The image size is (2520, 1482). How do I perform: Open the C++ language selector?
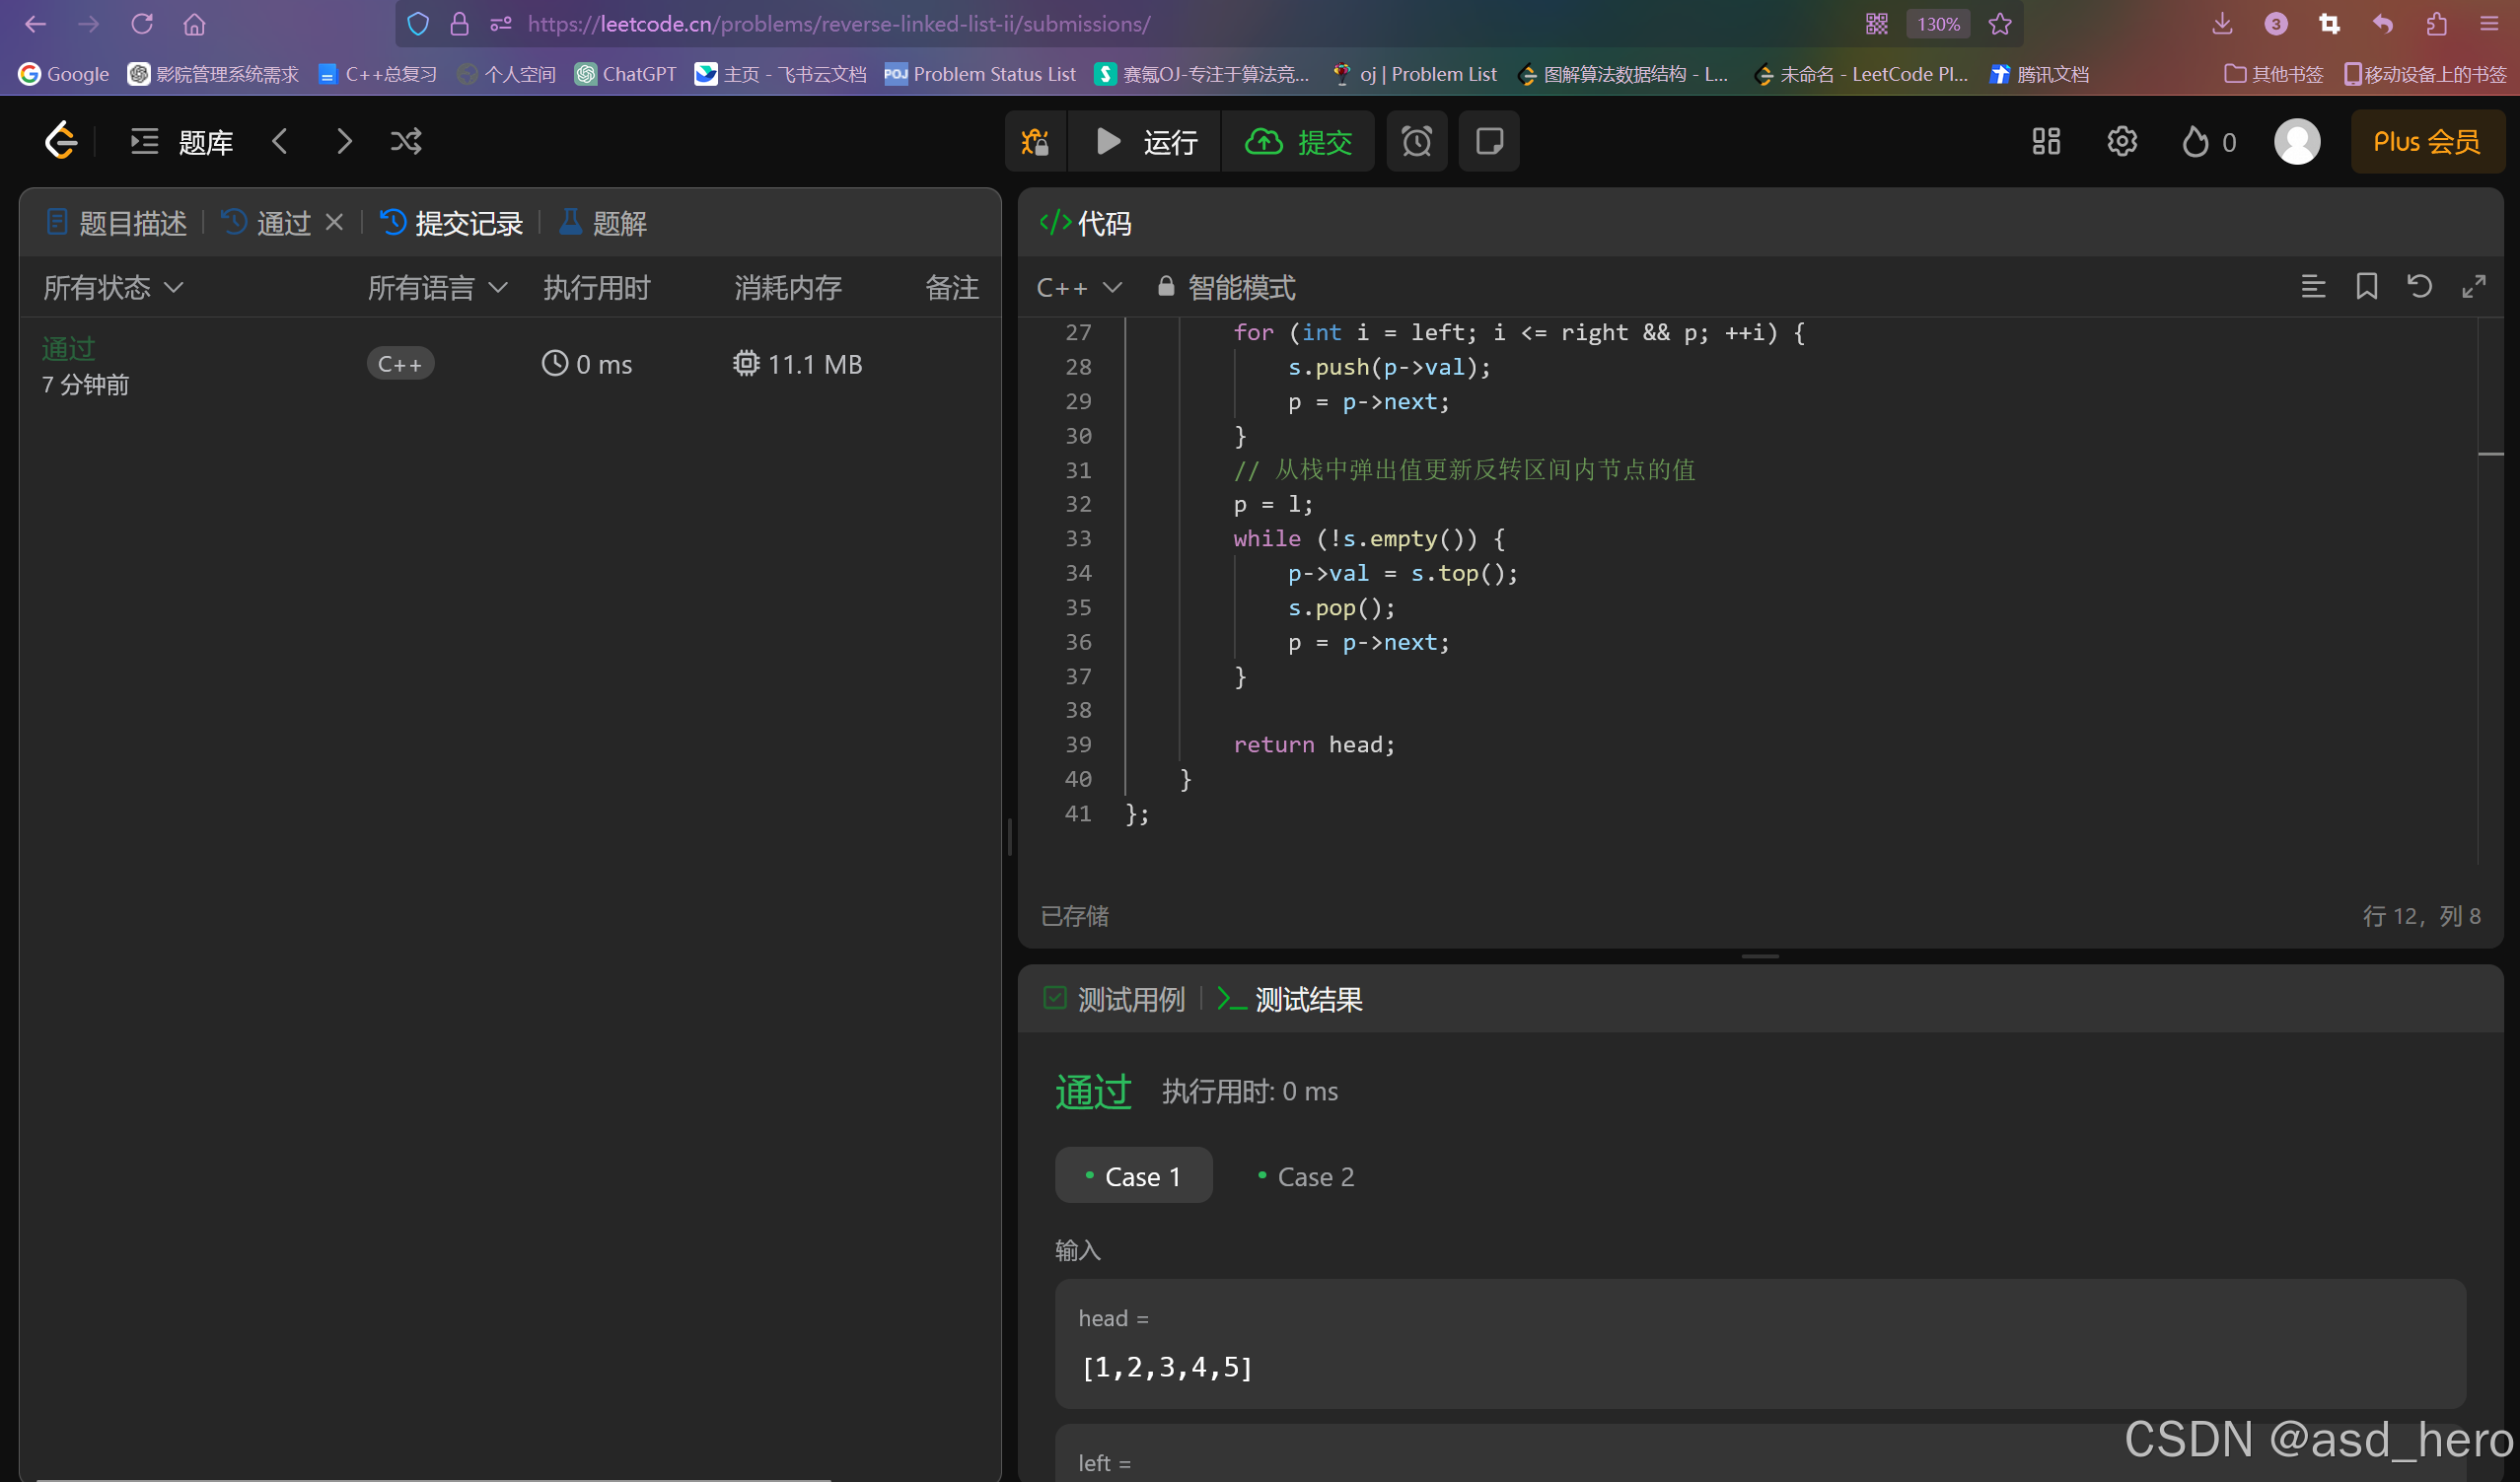click(1078, 288)
